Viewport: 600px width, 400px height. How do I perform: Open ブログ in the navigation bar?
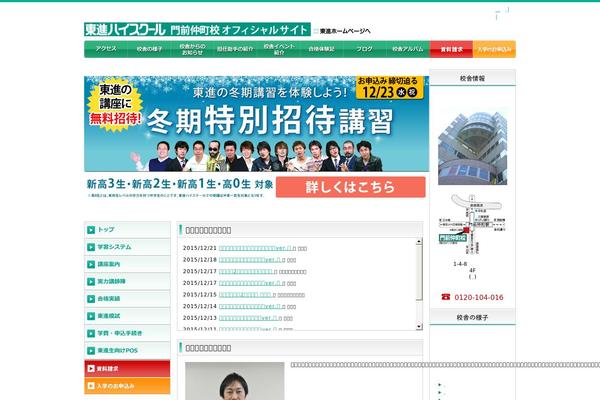[364, 49]
